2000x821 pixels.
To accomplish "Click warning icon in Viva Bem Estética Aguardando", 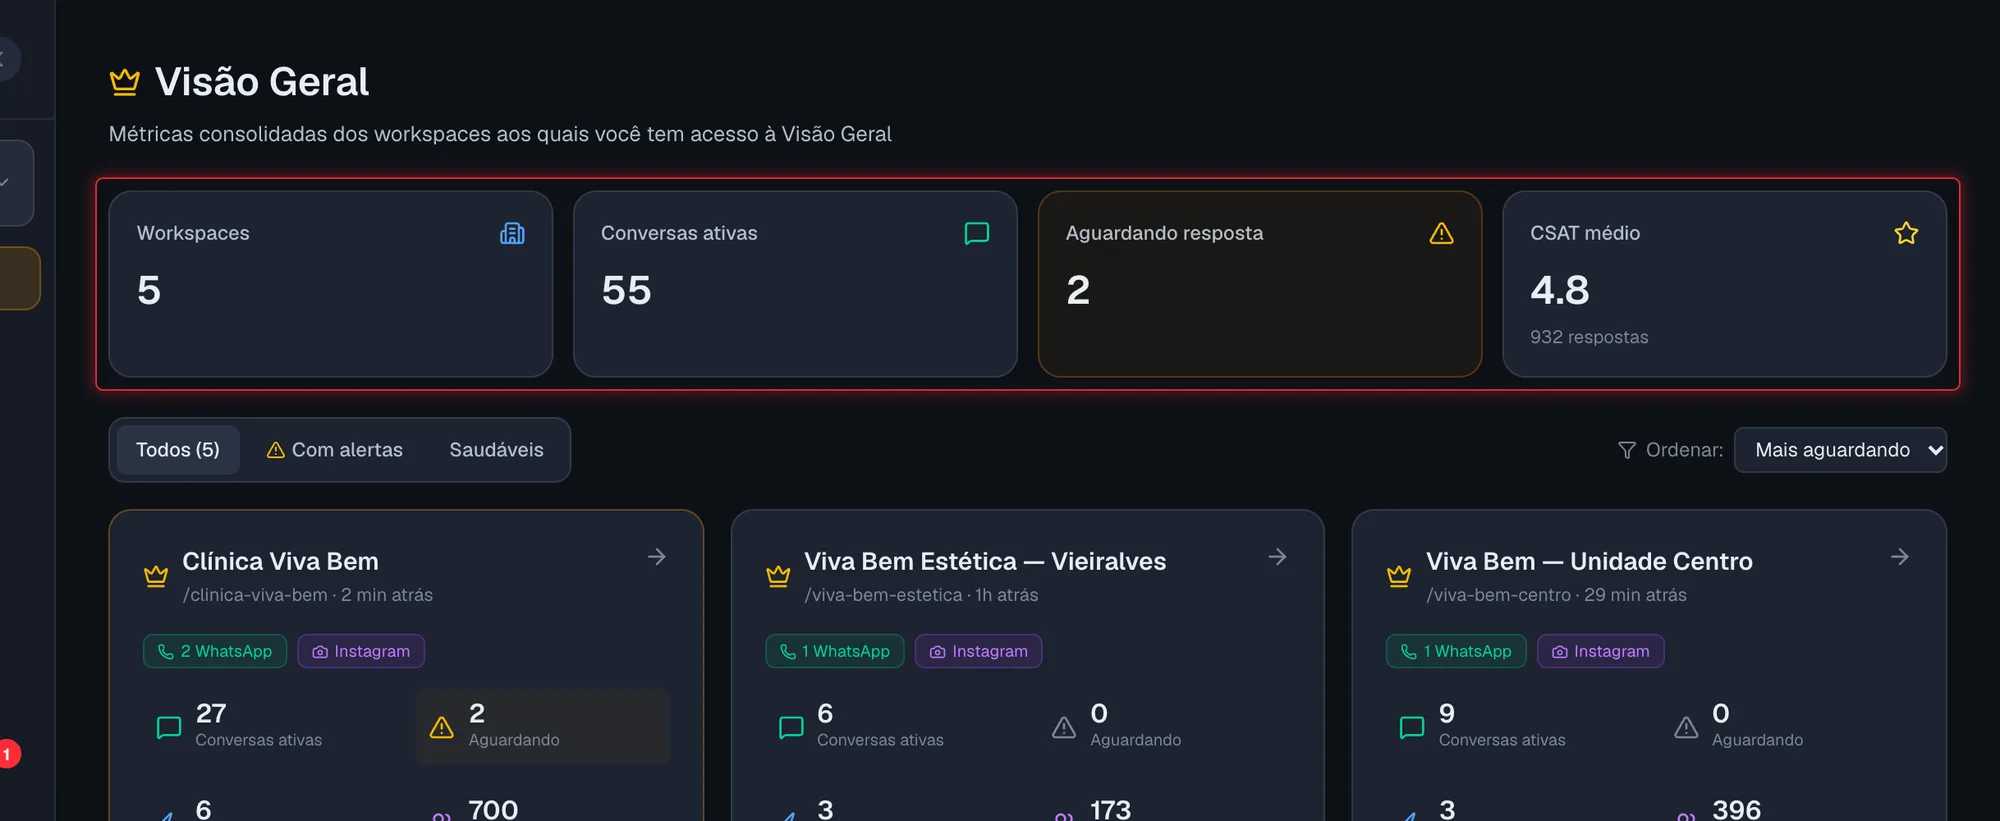I will 1064,727.
